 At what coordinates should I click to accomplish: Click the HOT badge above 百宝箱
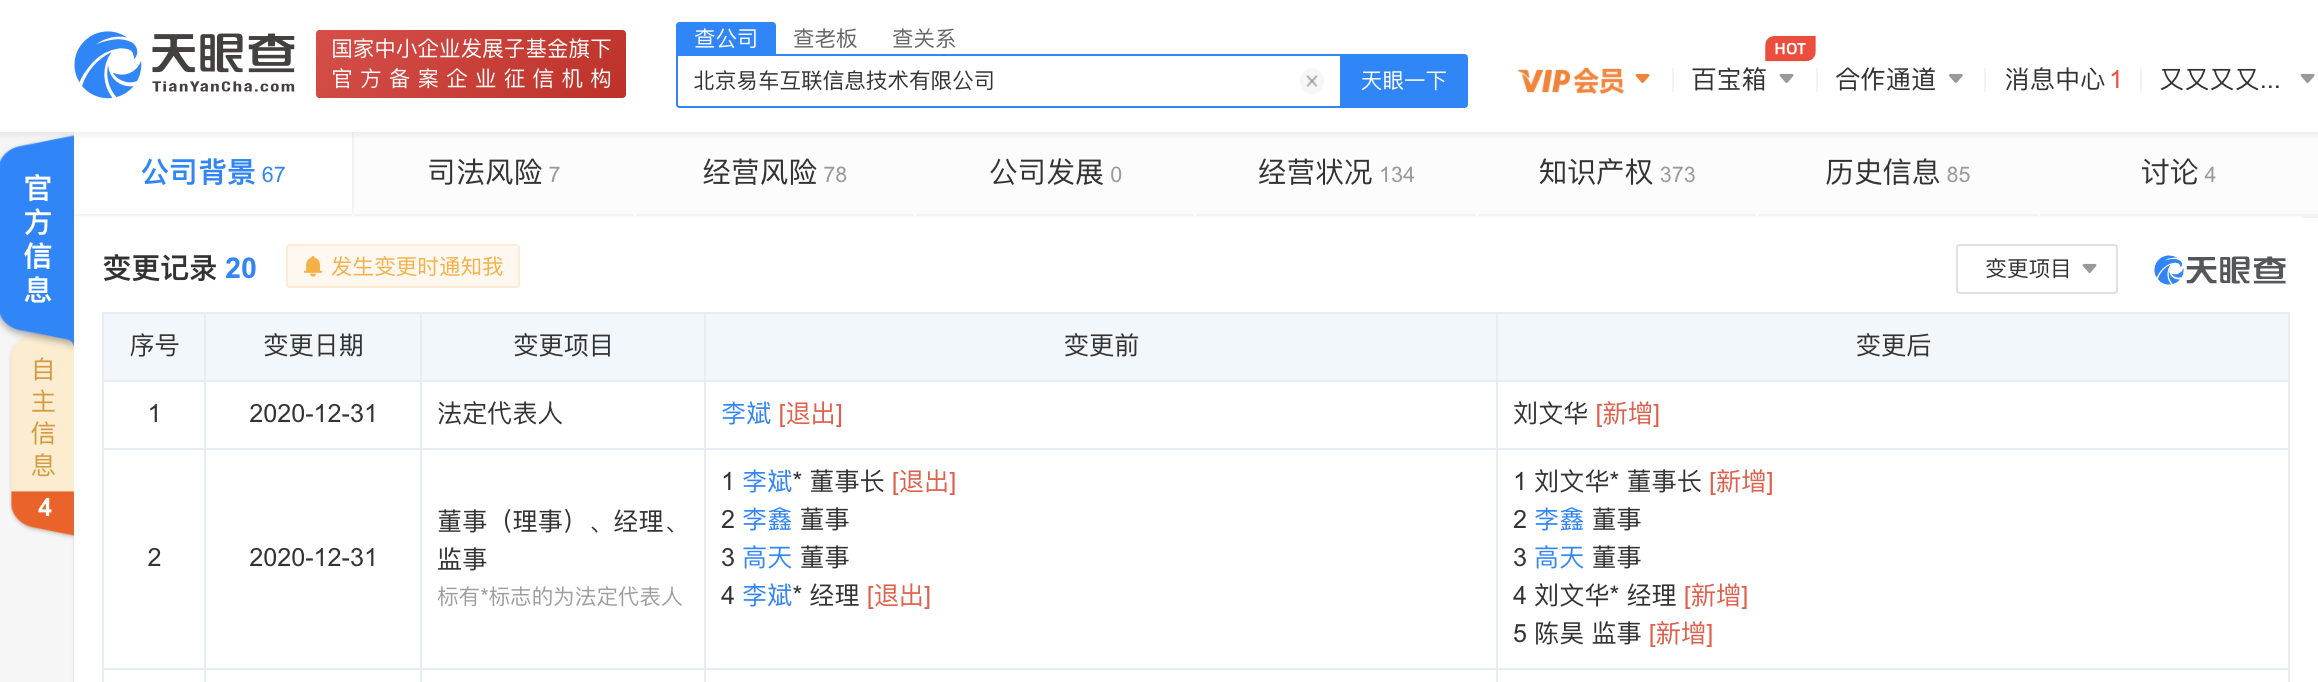pos(1789,48)
